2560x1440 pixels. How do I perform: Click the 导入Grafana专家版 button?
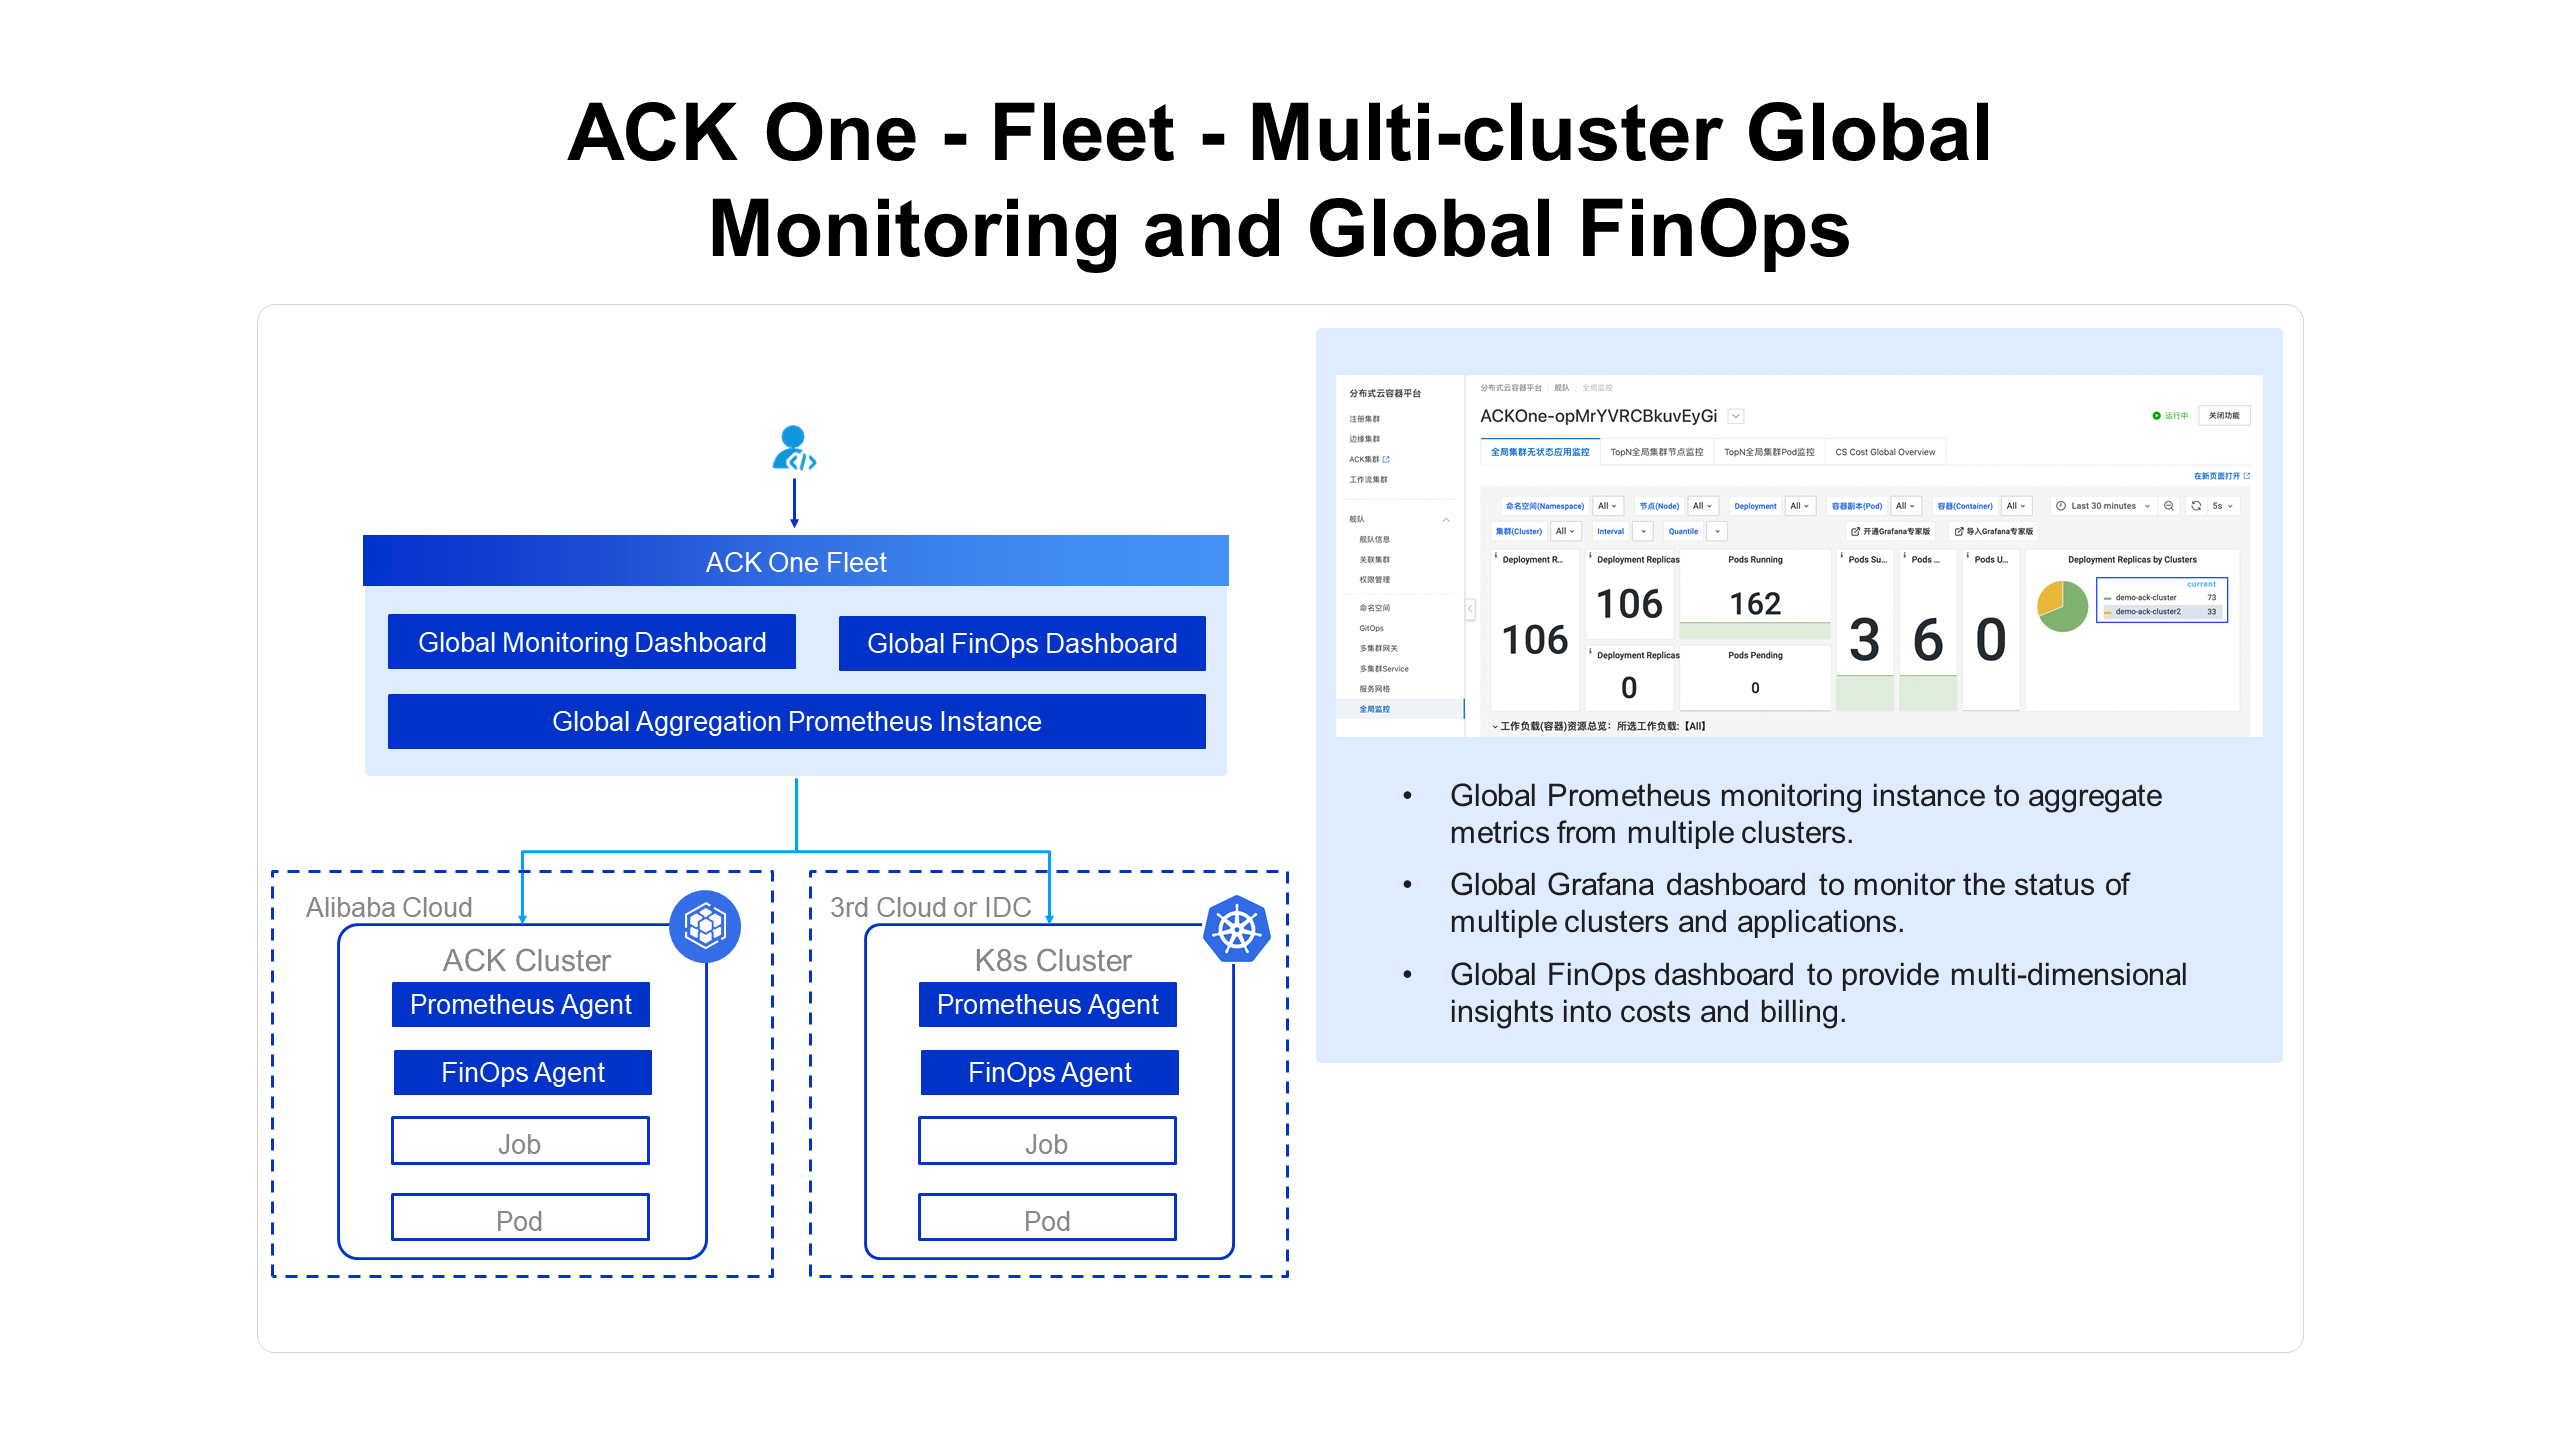[x=1993, y=532]
